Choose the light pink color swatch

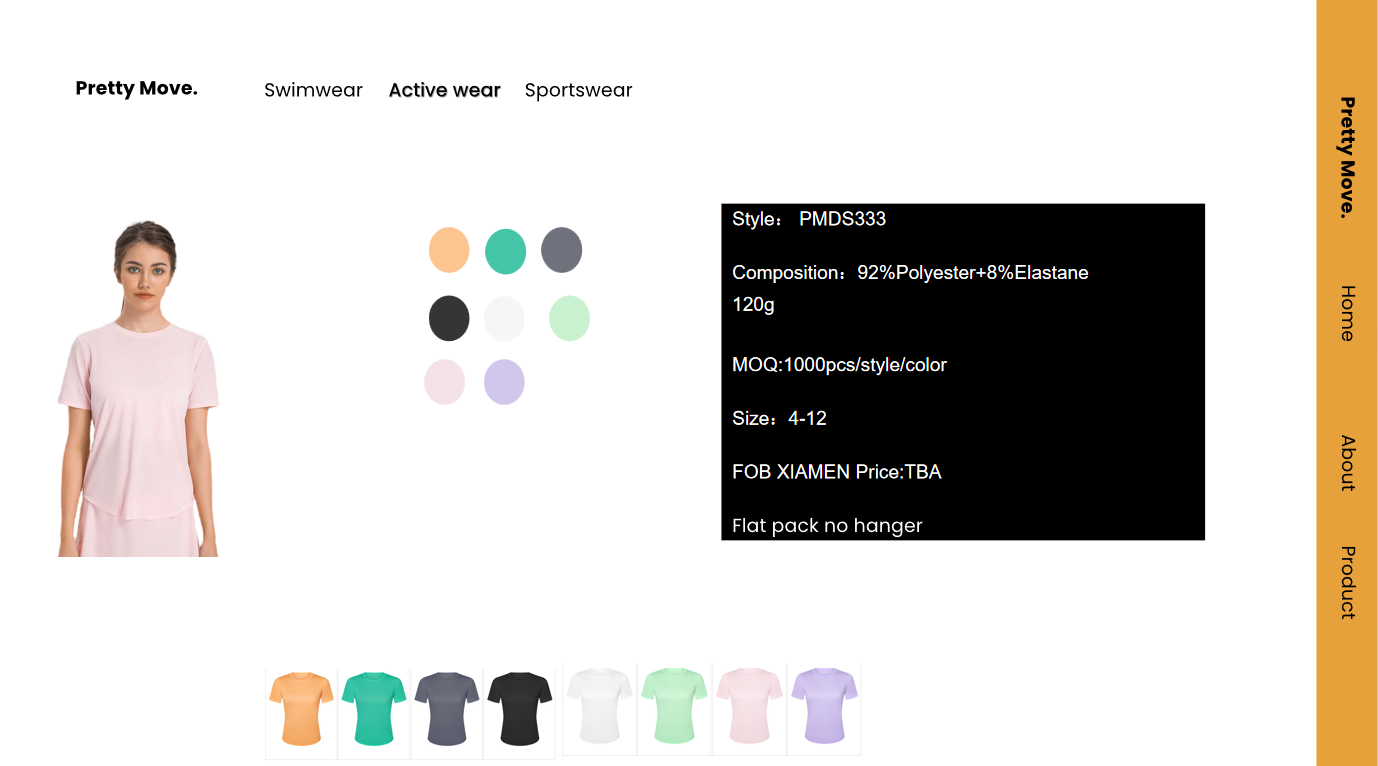tap(444, 382)
